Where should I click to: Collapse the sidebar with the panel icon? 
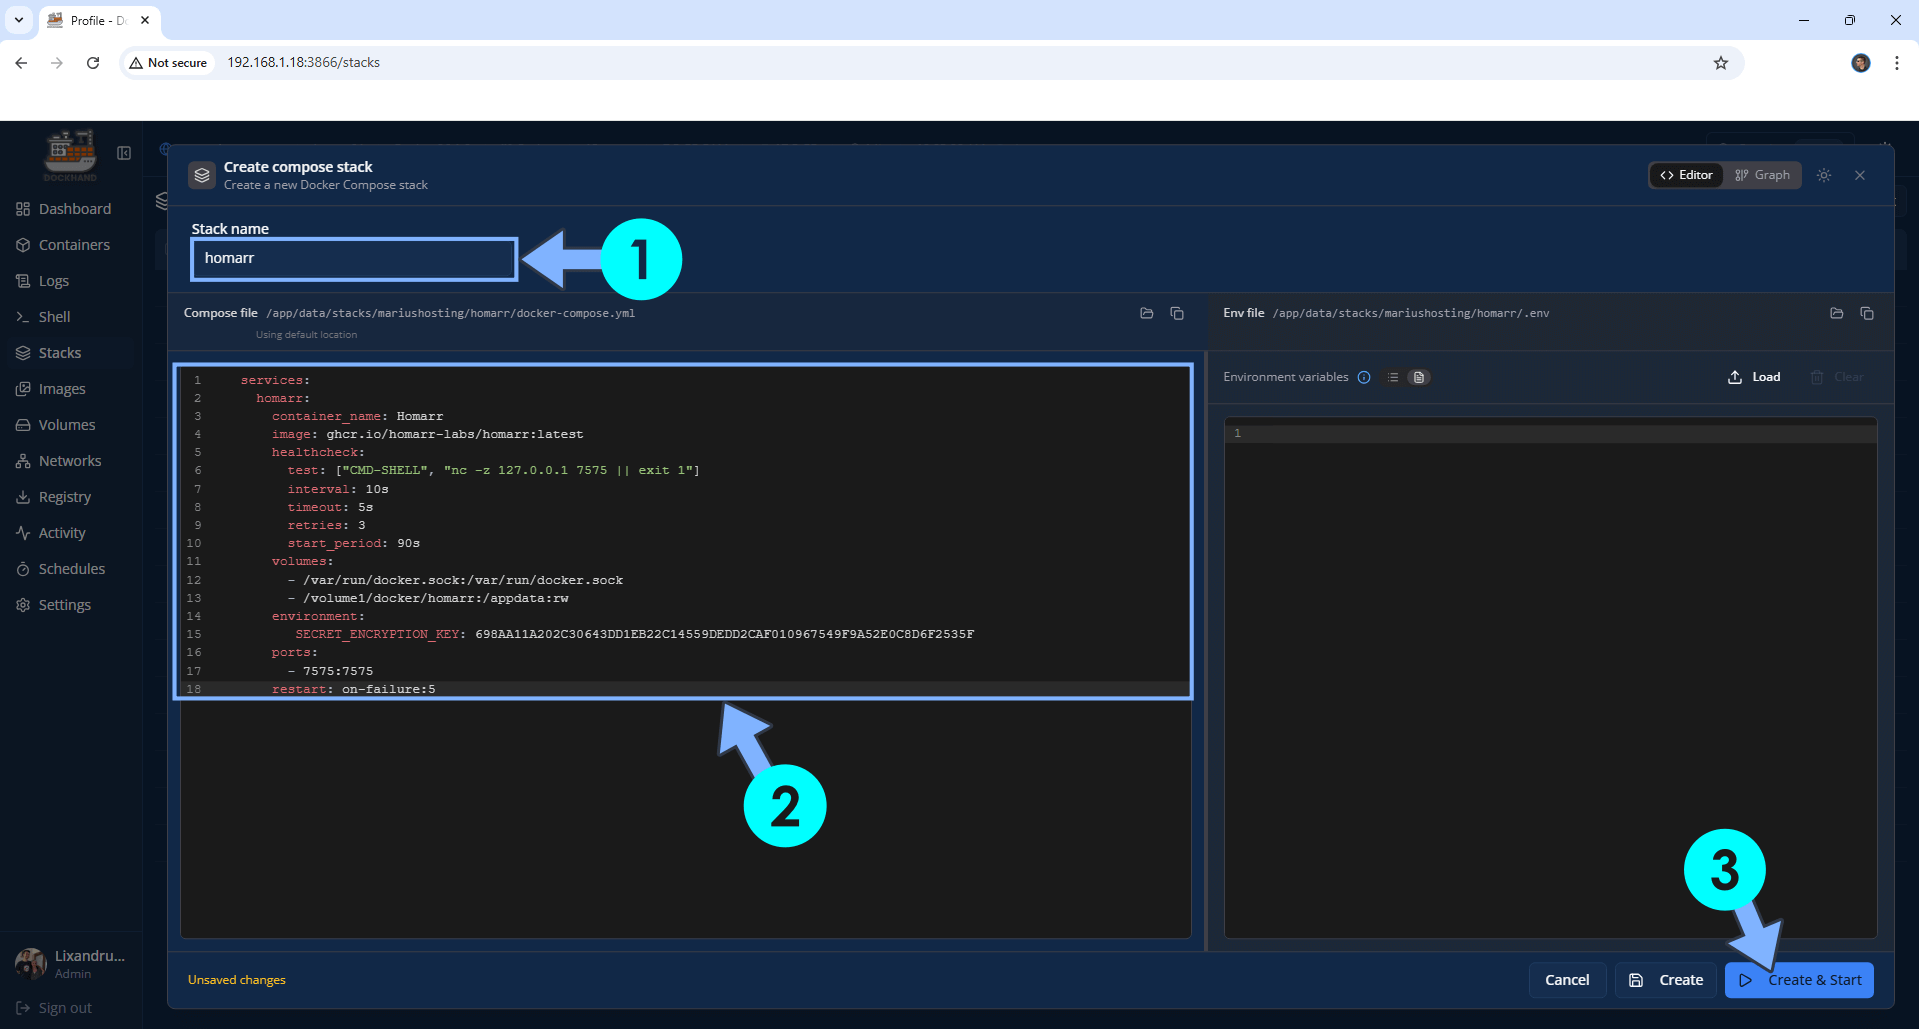pos(124,153)
